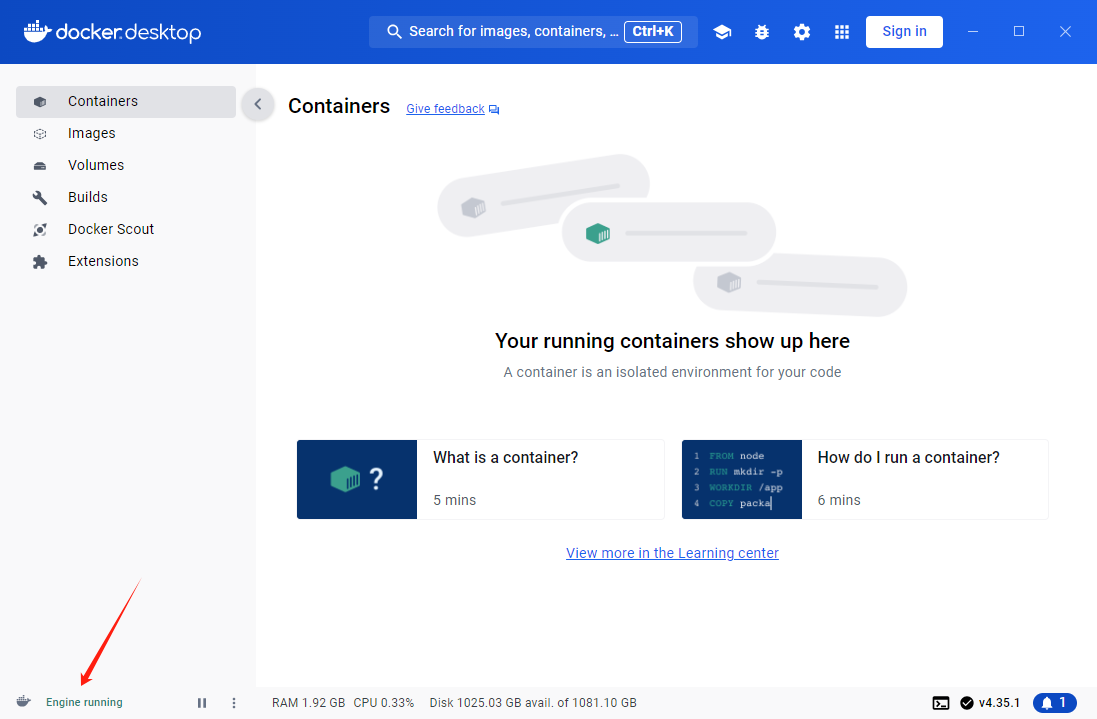Screen dimensions: 1097x719
Task: Open the apps grid icon in header
Action: pyautogui.click(x=842, y=32)
